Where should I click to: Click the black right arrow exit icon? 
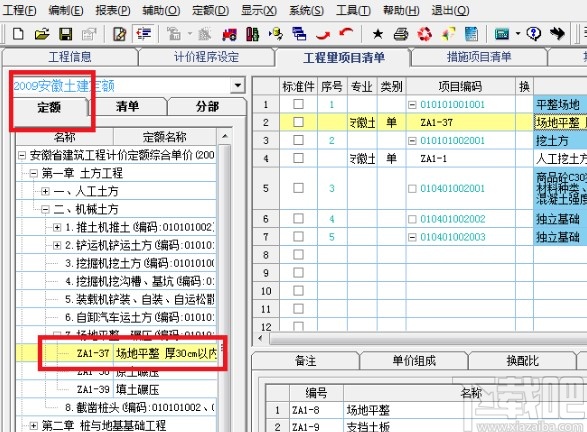(557, 34)
